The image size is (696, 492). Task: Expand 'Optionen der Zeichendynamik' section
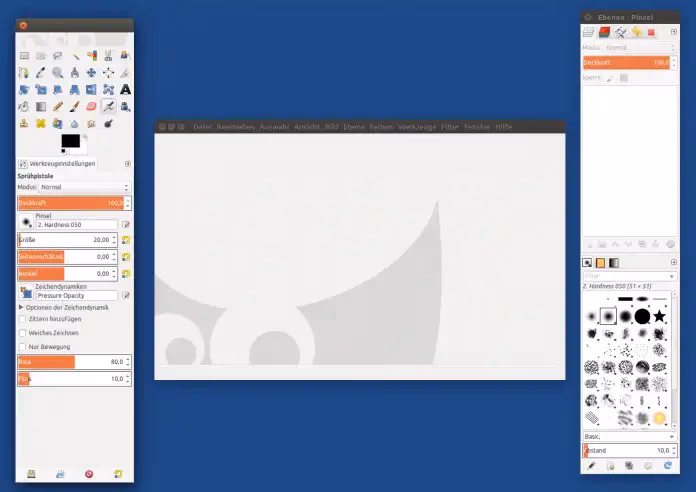(x=21, y=307)
